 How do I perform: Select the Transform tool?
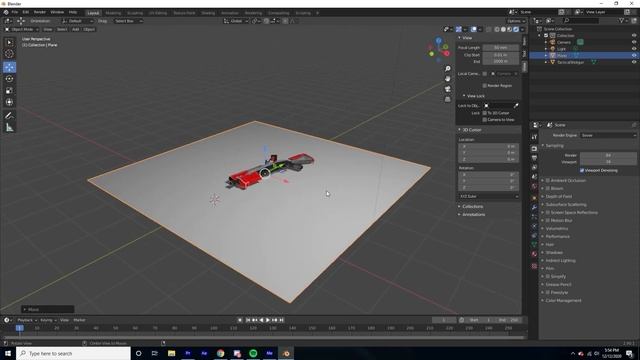click(x=9, y=102)
